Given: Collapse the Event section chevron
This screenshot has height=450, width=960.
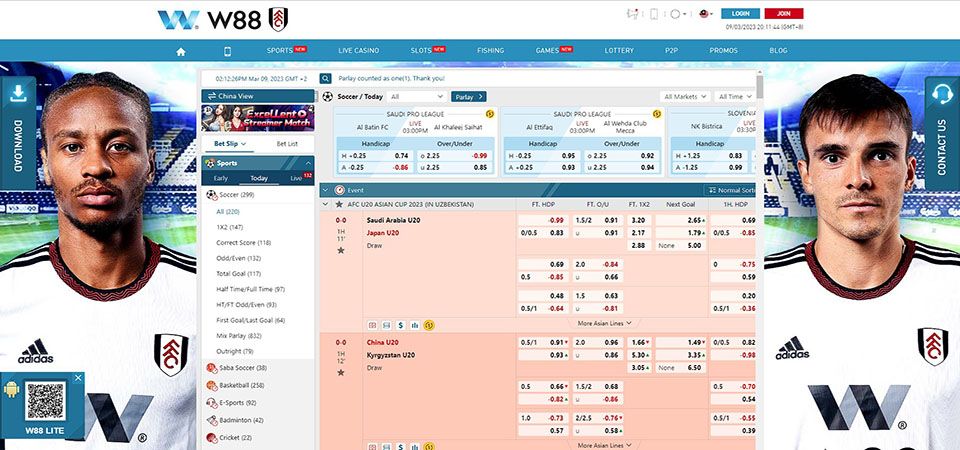Looking at the screenshot, I should 325,190.
